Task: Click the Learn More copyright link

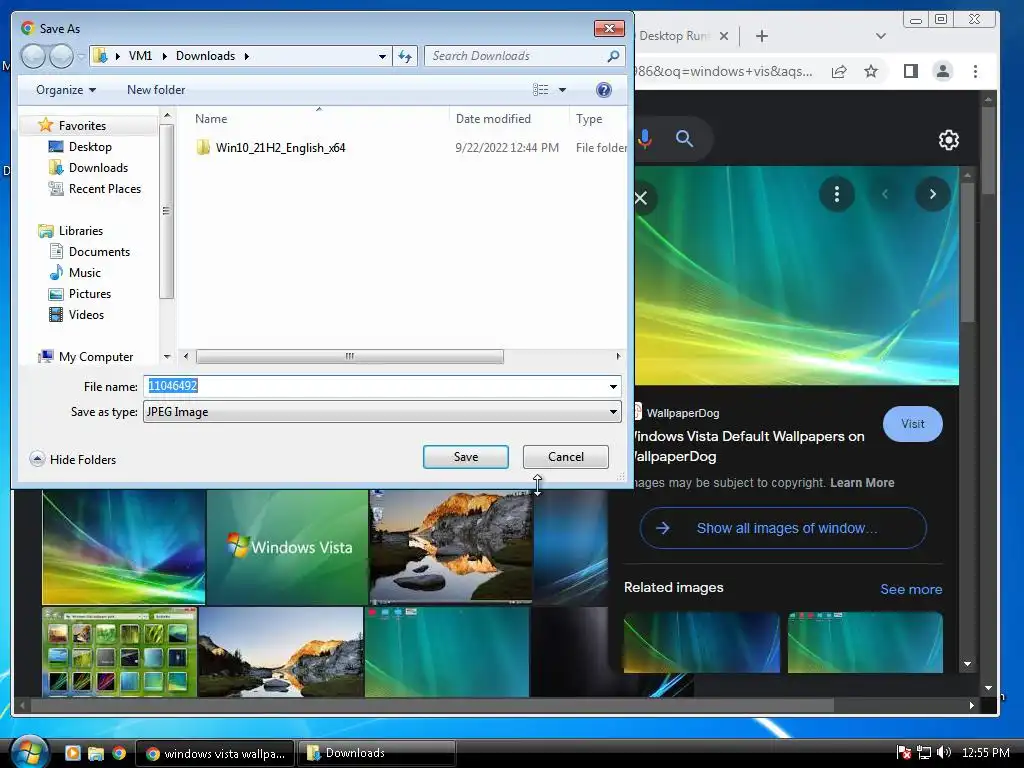Action: [862, 483]
